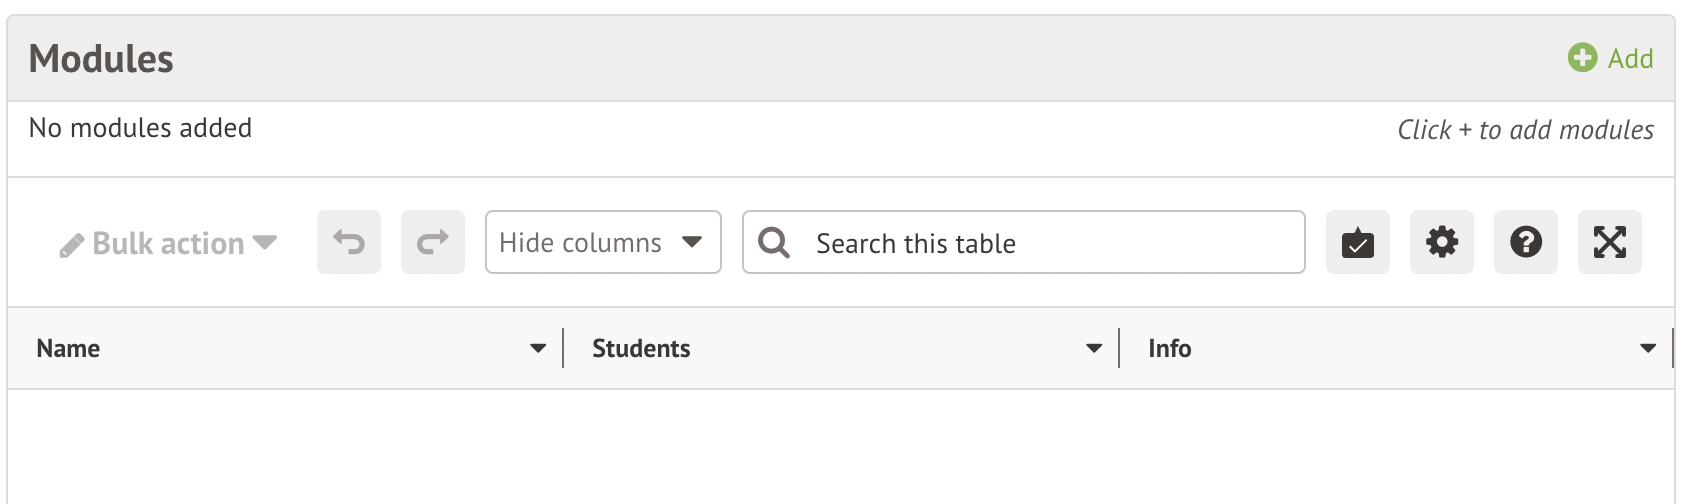Open the Hide columns dropdown
The image size is (1686, 504).
coord(581,242)
